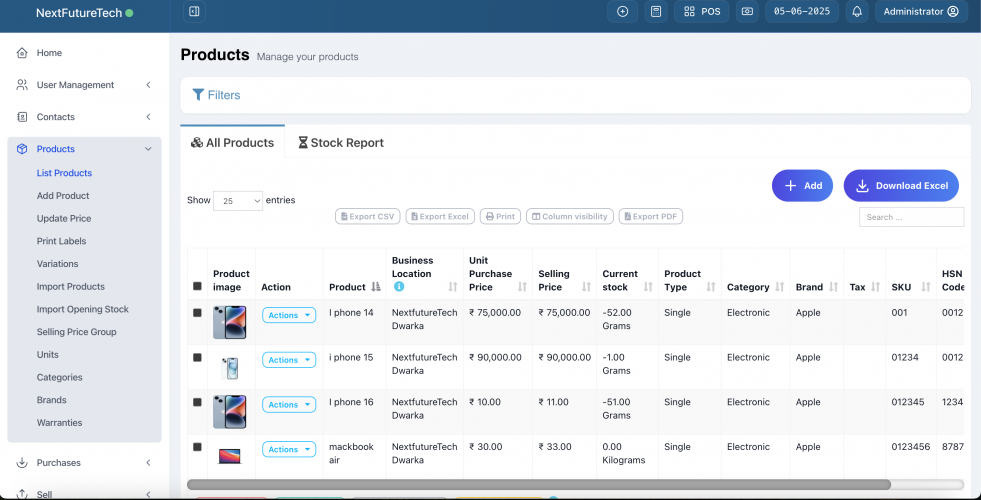Screen dimensions: 981x500
Task: Check the I phone 16 row checkbox
Action: (197, 402)
